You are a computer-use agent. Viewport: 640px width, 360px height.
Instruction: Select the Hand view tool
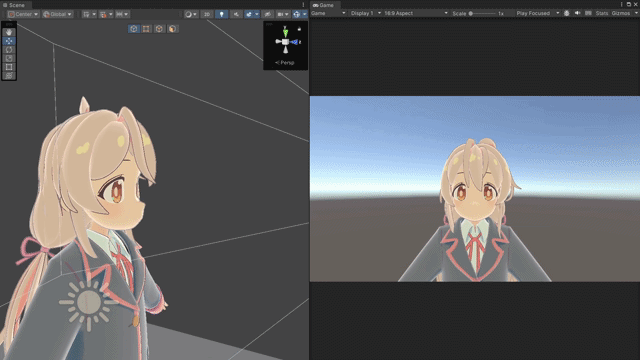tap(9, 32)
